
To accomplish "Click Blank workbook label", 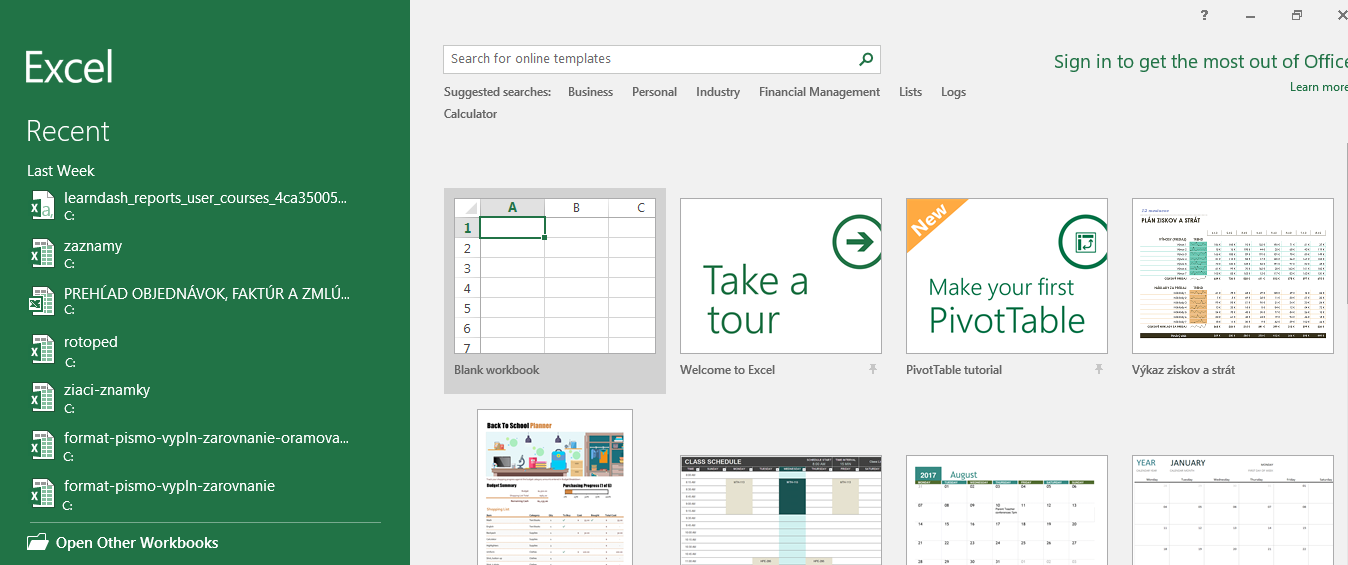I will pos(496,370).
